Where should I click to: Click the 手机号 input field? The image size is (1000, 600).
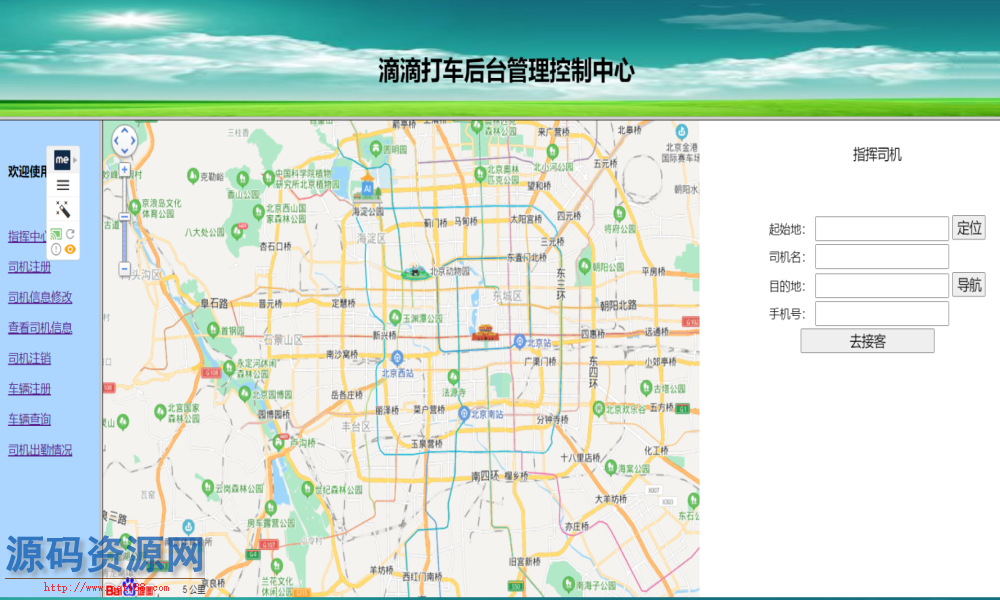[x=882, y=314]
